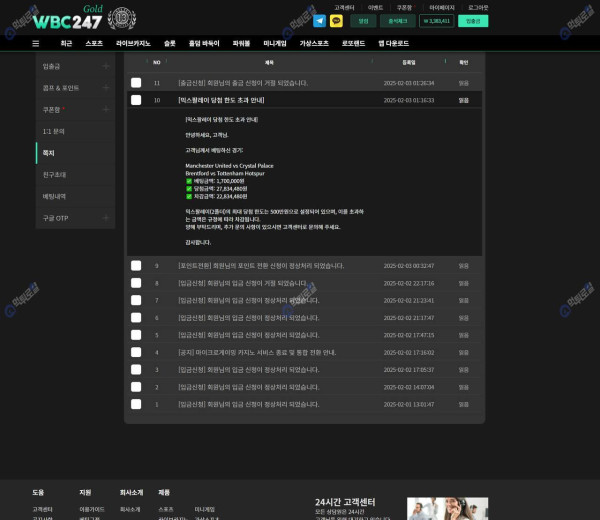Click the 로그아웃 link at top right

point(478,7)
